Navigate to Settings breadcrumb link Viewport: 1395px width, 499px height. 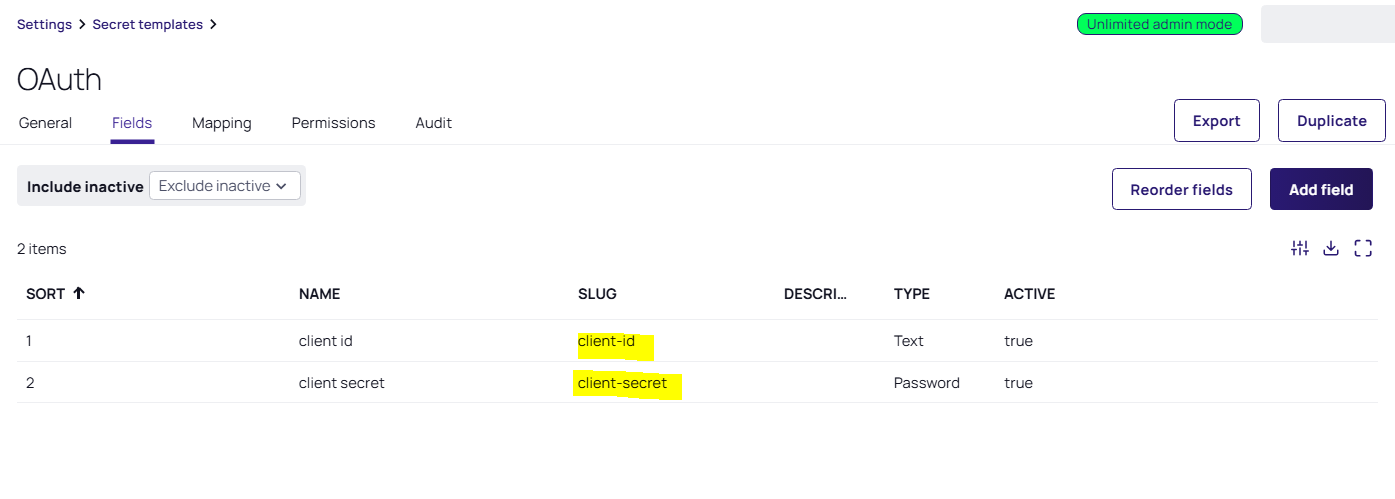(44, 24)
